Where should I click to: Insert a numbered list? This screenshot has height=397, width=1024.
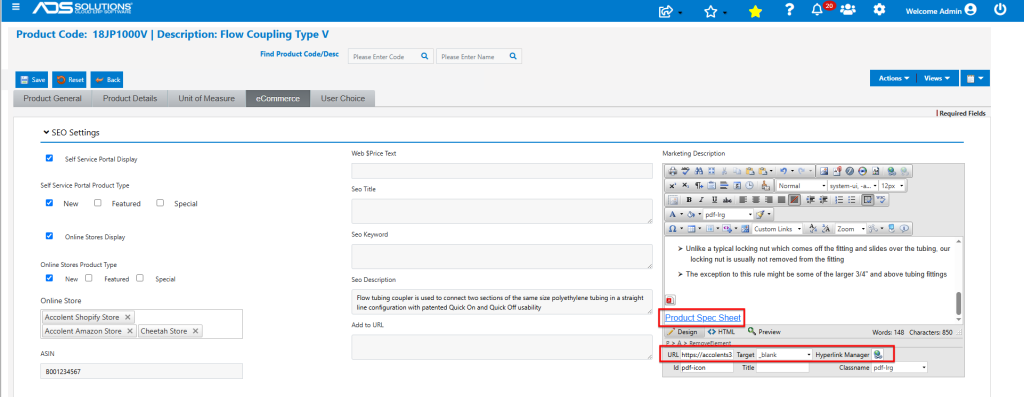(x=839, y=200)
